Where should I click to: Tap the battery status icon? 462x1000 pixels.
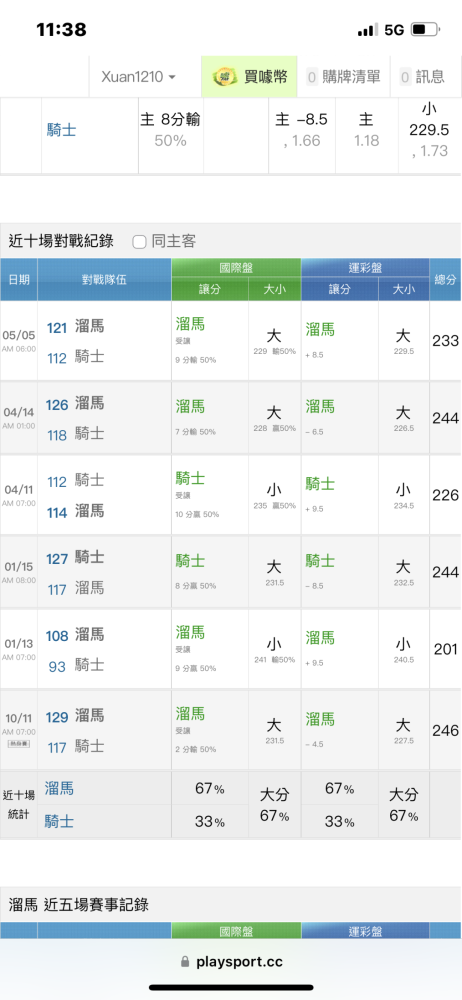pyautogui.click(x=425, y=30)
